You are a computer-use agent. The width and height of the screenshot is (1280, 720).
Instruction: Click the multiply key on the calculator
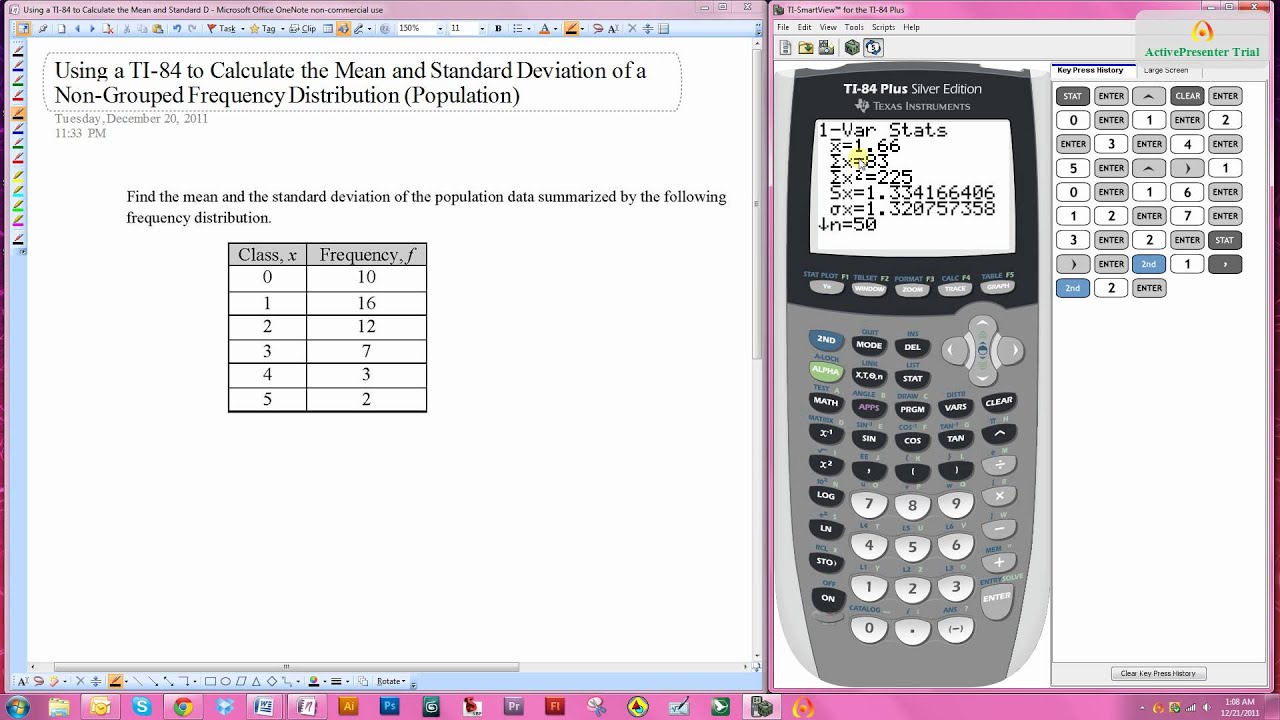click(x=999, y=497)
